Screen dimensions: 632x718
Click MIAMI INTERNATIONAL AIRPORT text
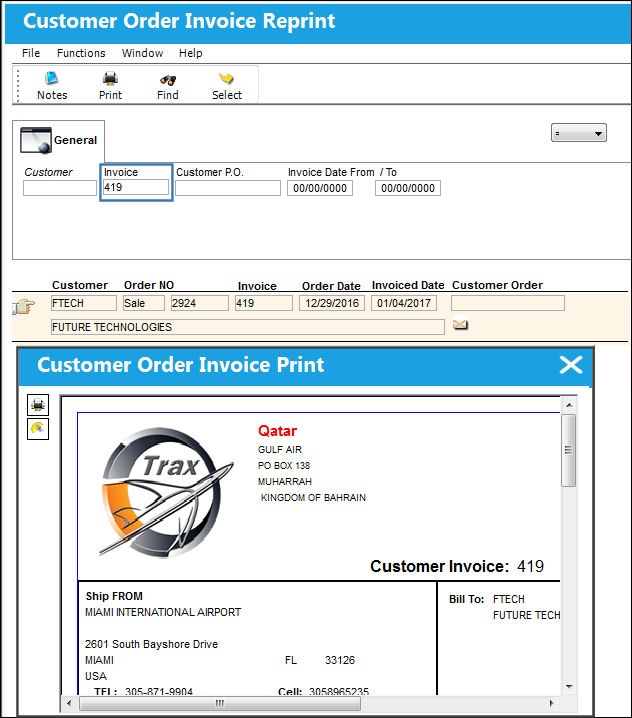[163, 612]
